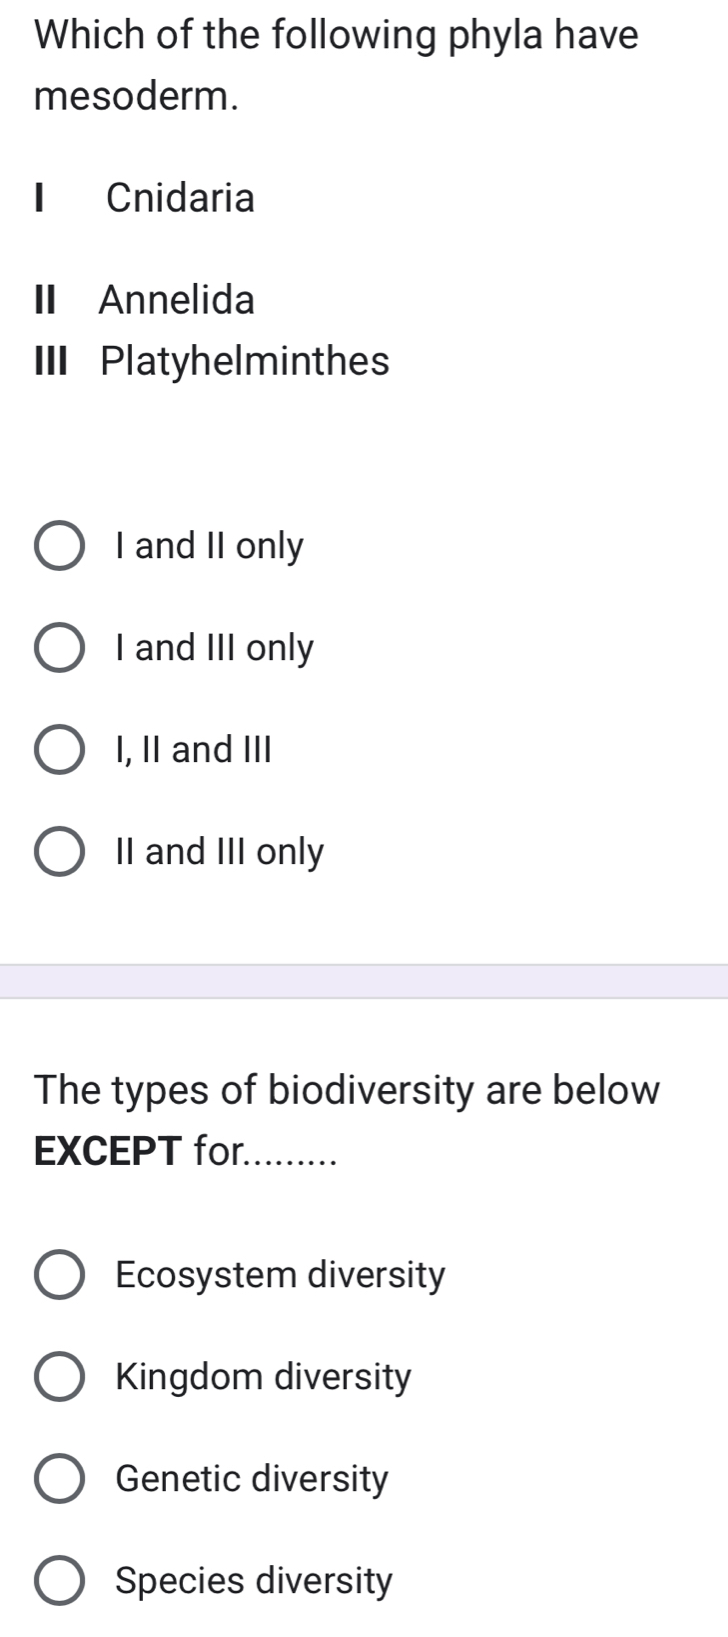Pick the 'II and III only' answer
The width and height of the screenshot is (728, 1637).
(60, 853)
